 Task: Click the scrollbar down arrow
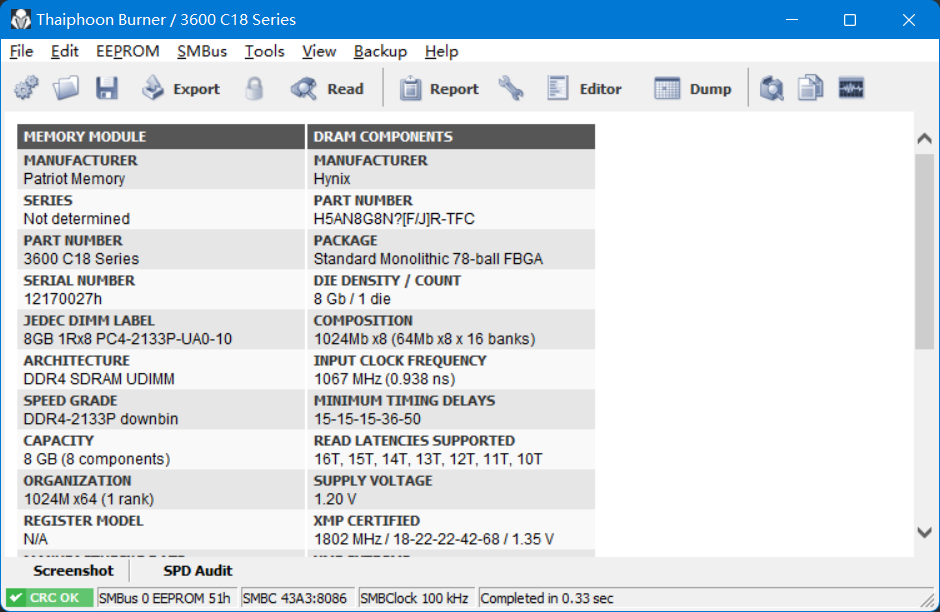pyautogui.click(x=925, y=532)
